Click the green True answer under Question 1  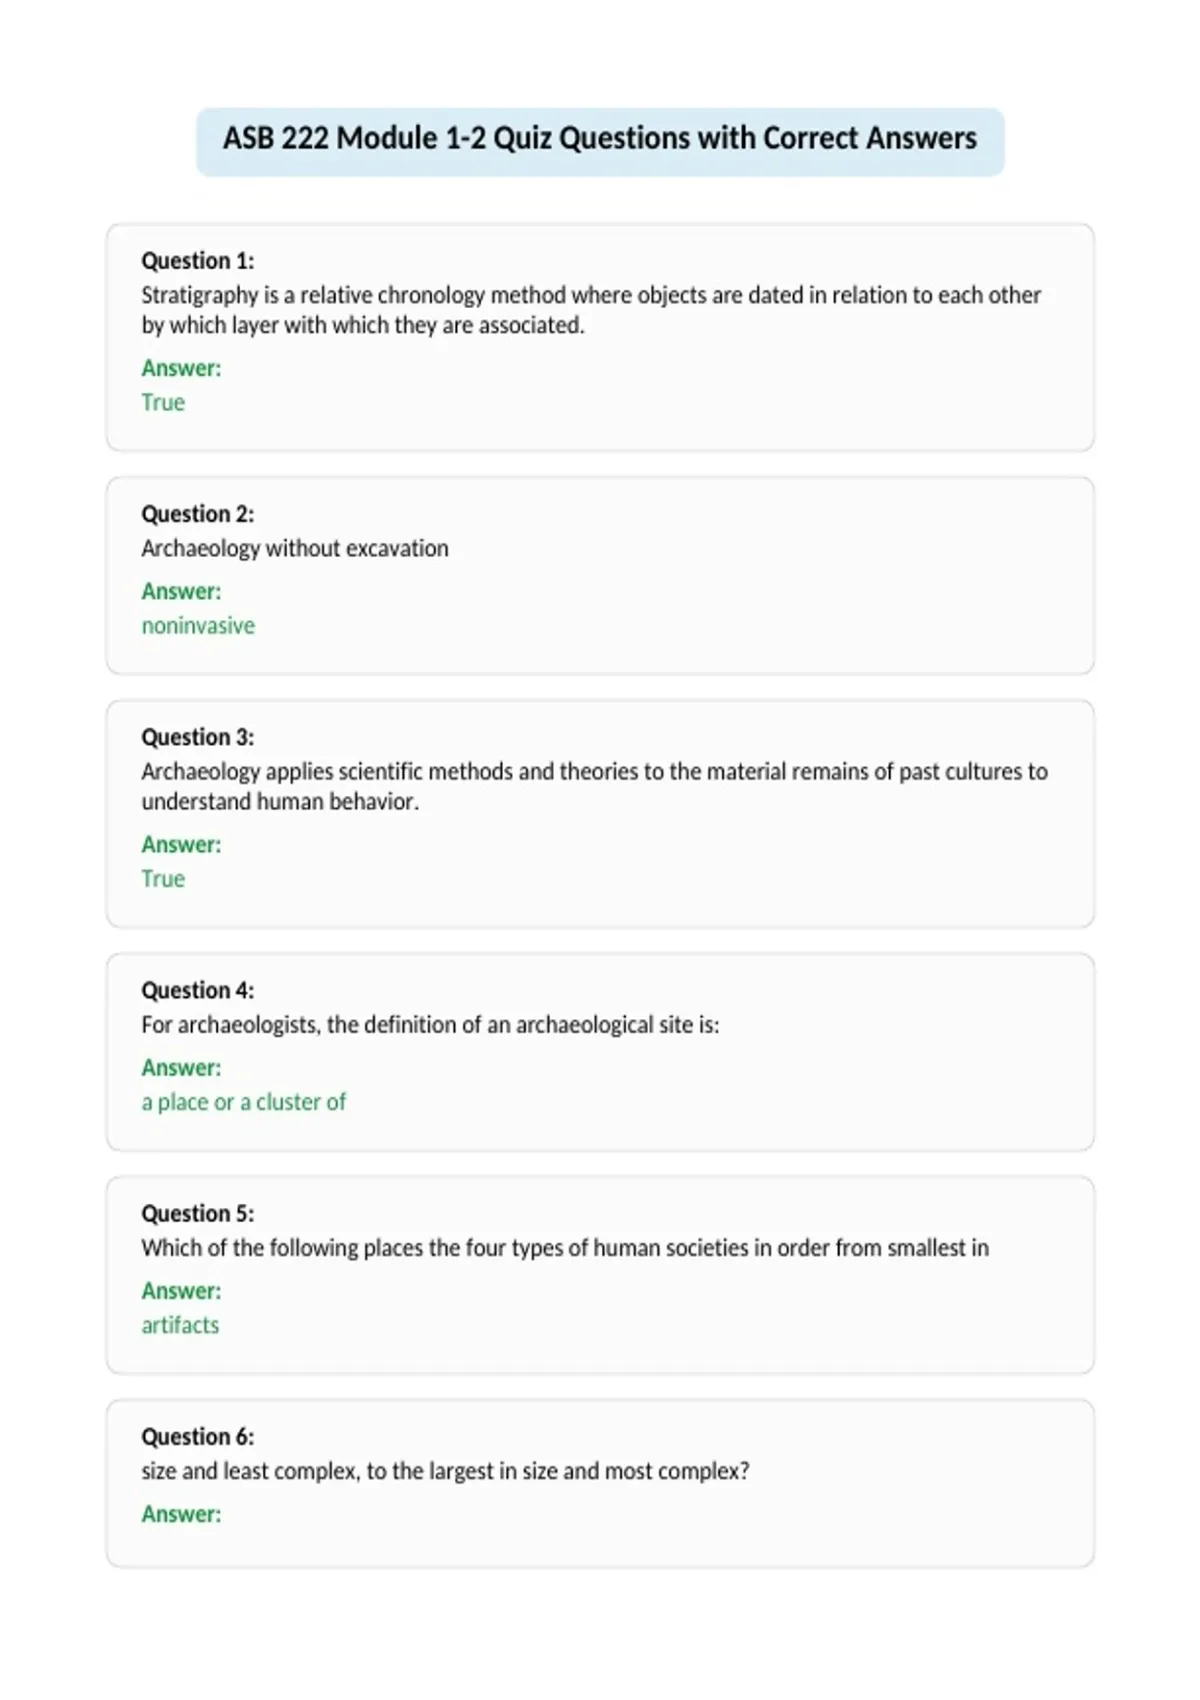(x=163, y=402)
